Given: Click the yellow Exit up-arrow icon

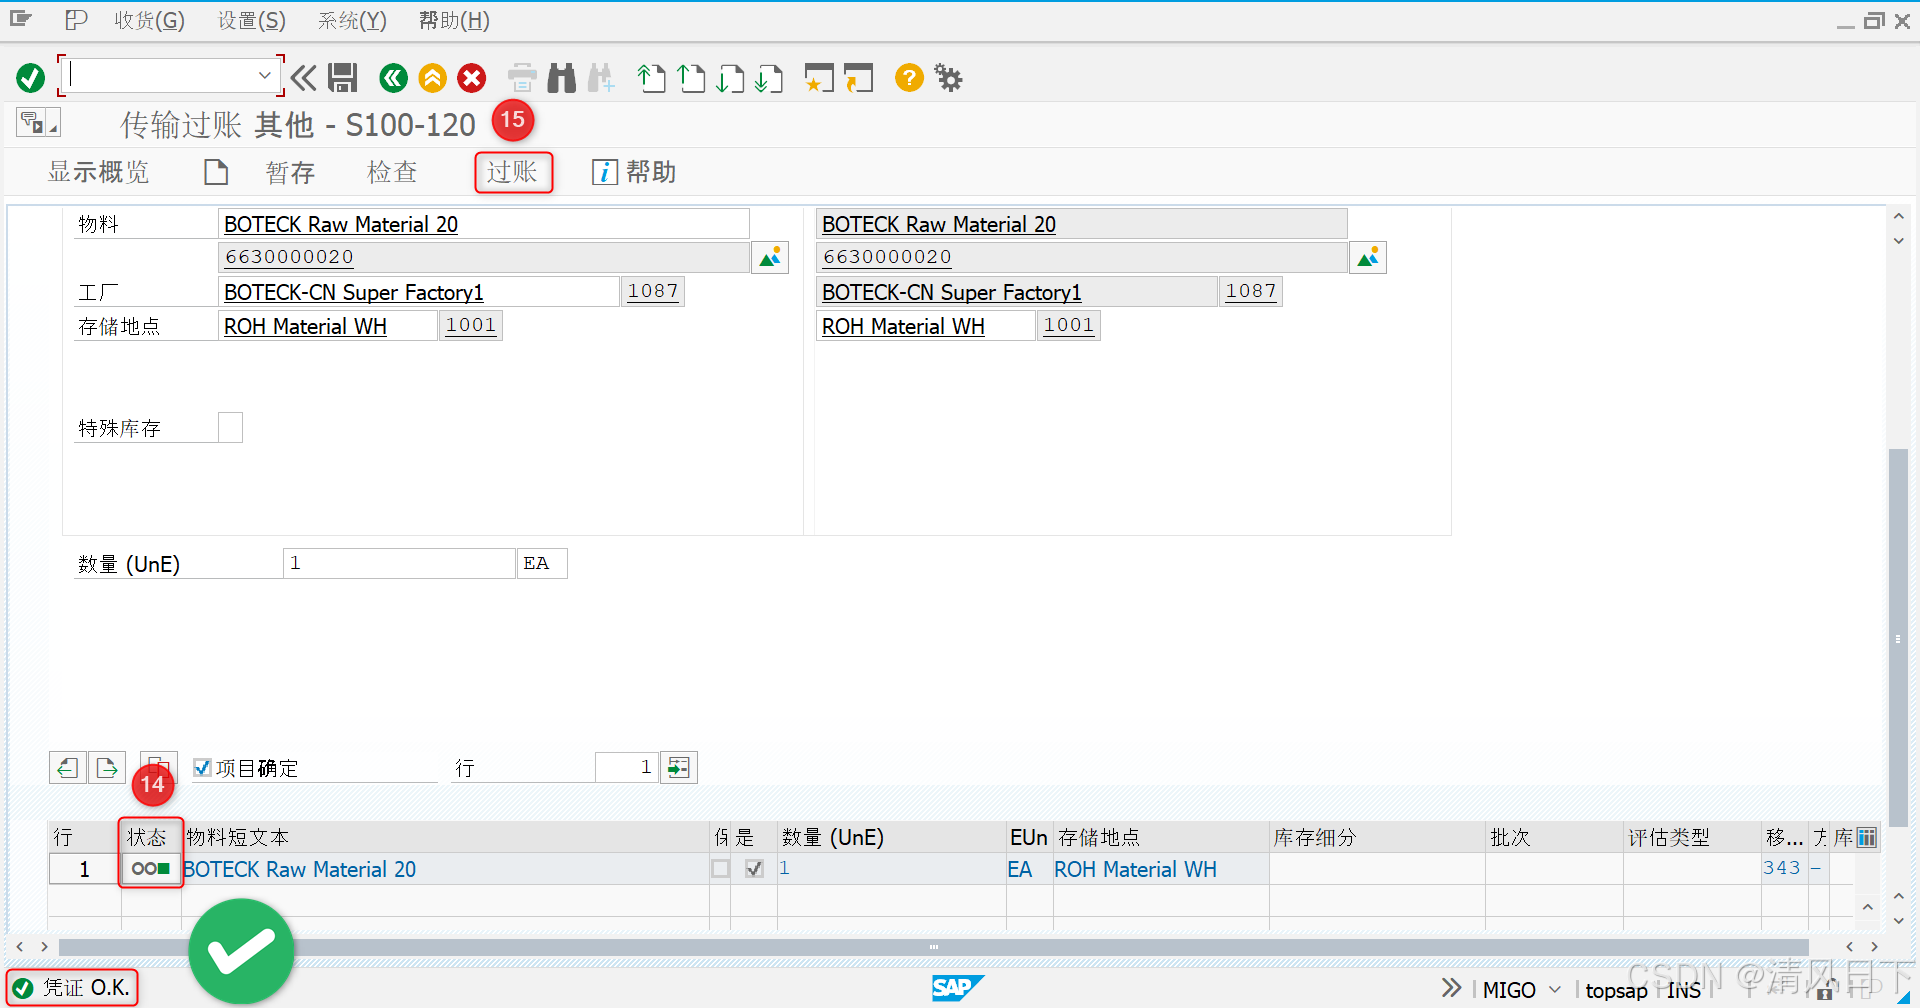Looking at the screenshot, I should [433, 78].
